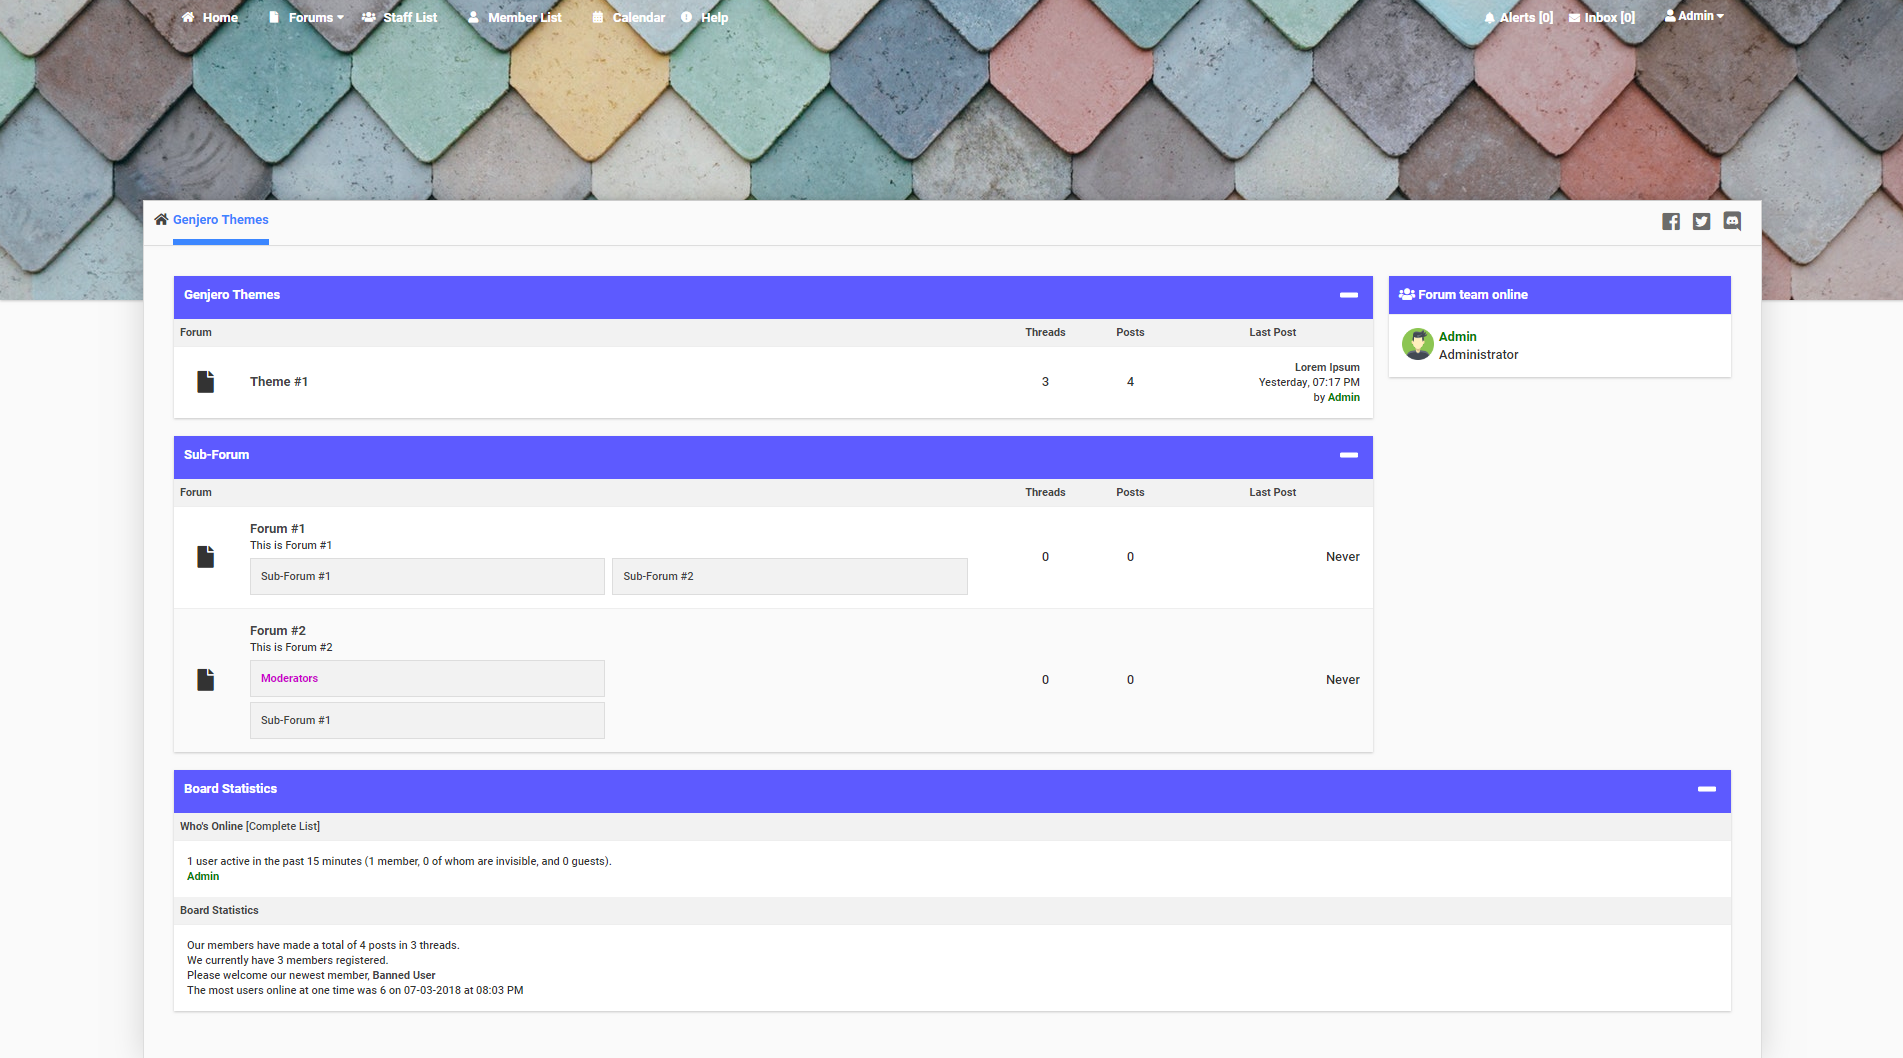The height and width of the screenshot is (1058, 1903).
Task: Open the Twitter social icon
Action: click(1701, 221)
